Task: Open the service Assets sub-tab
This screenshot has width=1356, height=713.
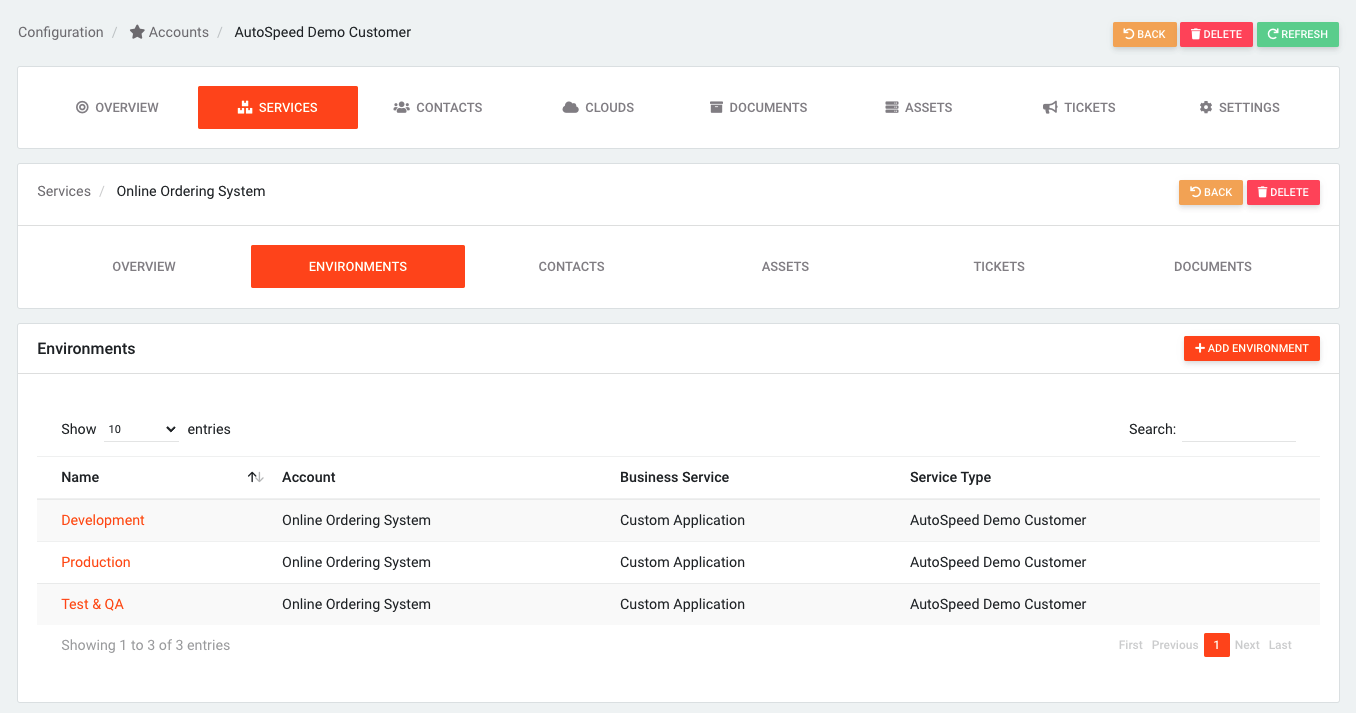Action: [785, 267]
